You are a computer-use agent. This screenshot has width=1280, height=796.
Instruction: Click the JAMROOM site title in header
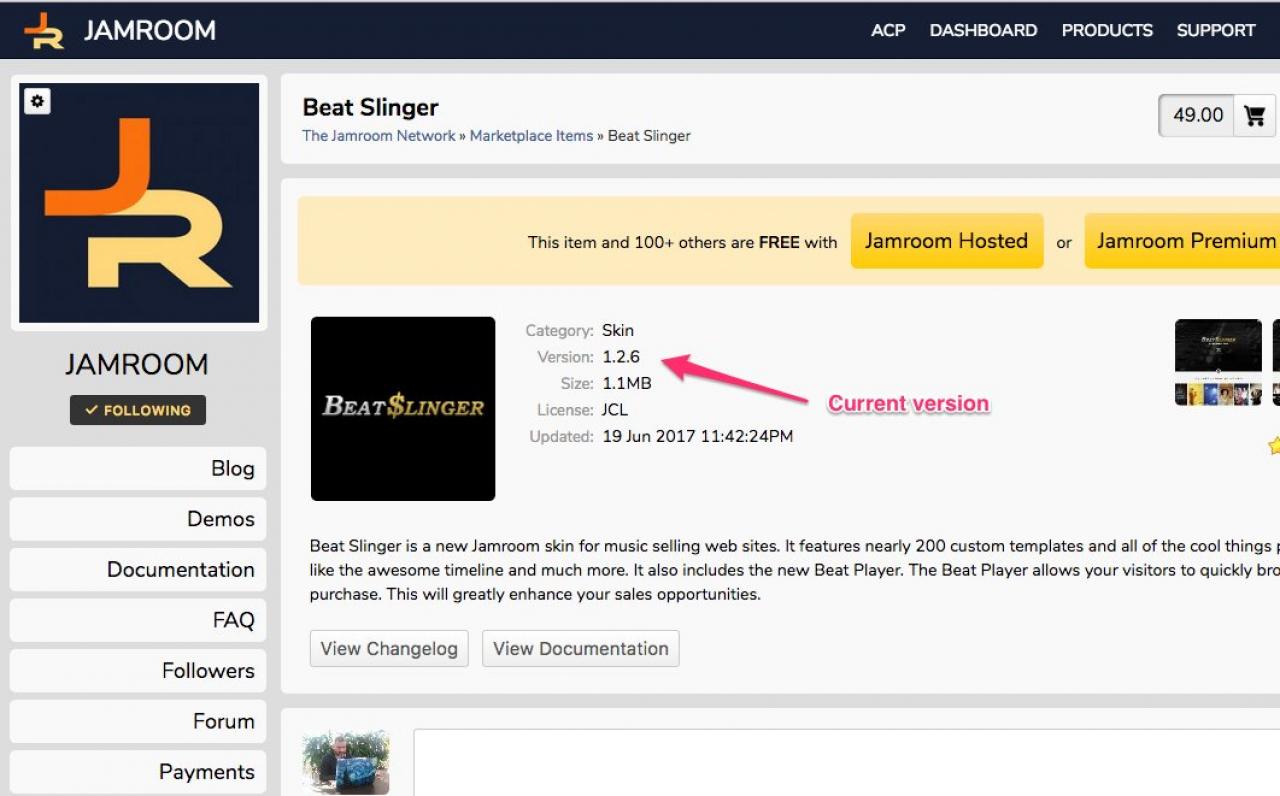[x=150, y=31]
